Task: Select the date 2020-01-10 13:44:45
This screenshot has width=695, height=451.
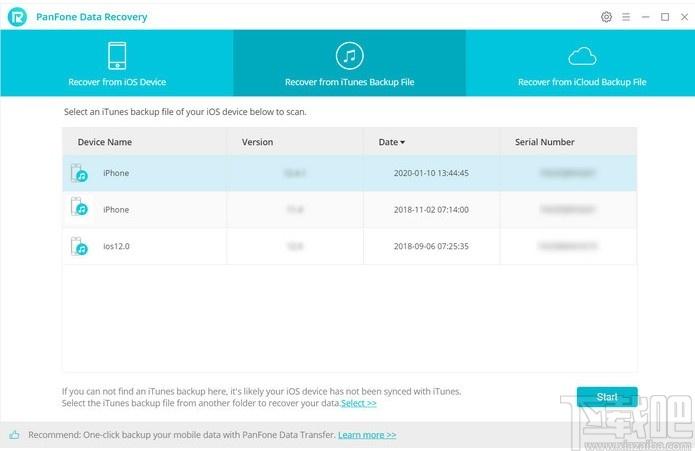Action: (x=431, y=173)
